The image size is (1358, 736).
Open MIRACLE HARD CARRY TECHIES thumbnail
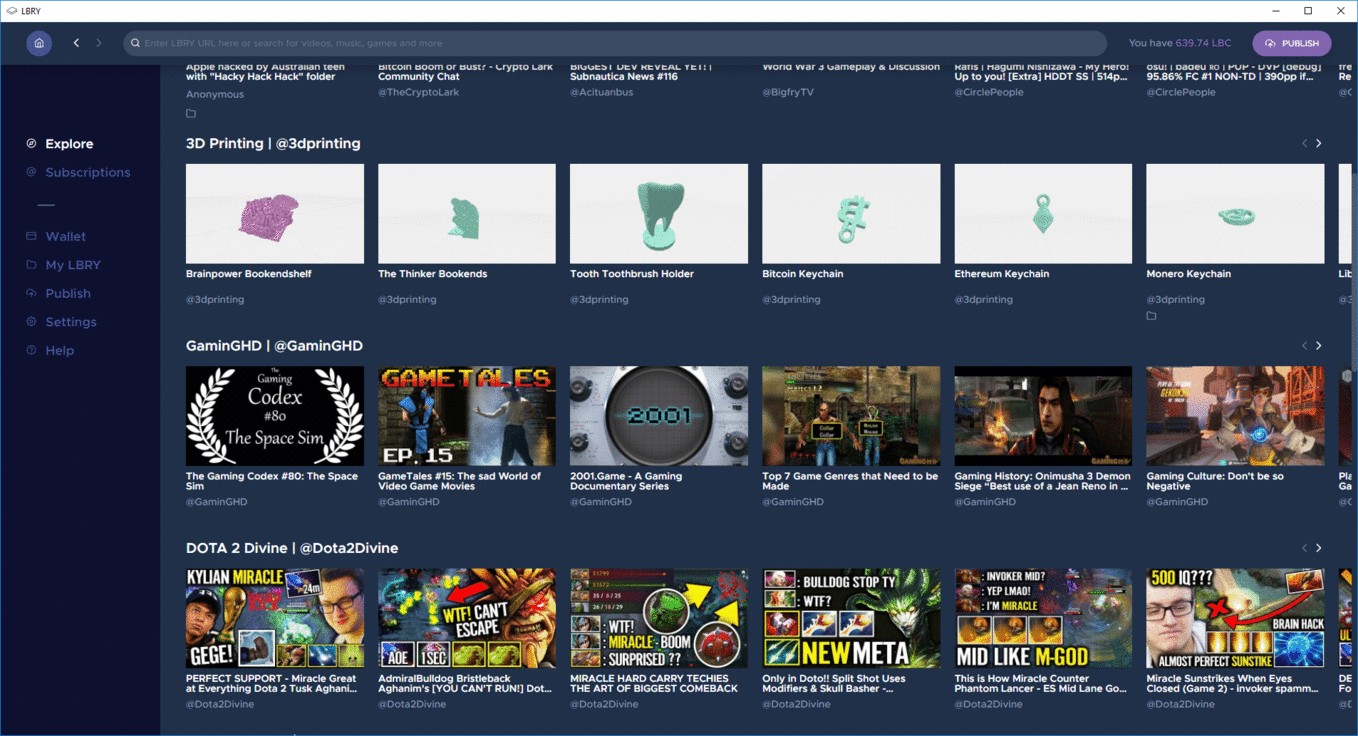point(659,618)
